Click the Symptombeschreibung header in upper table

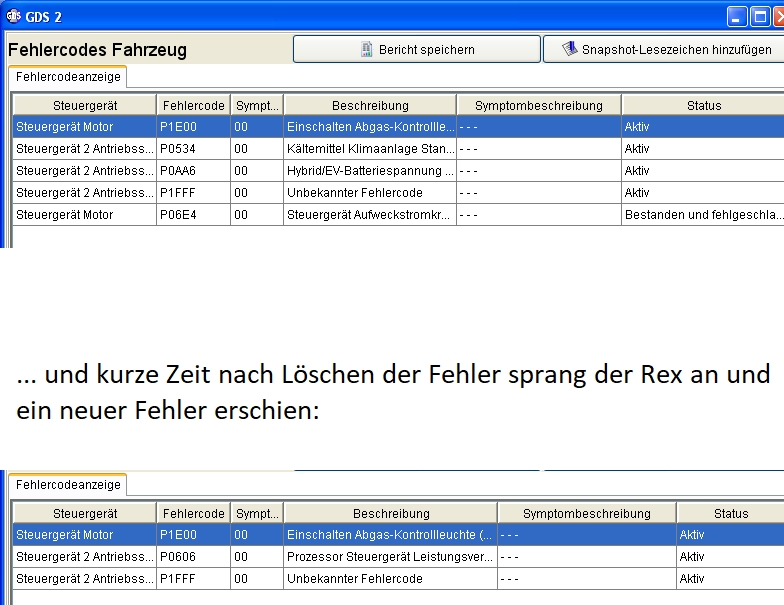(538, 105)
